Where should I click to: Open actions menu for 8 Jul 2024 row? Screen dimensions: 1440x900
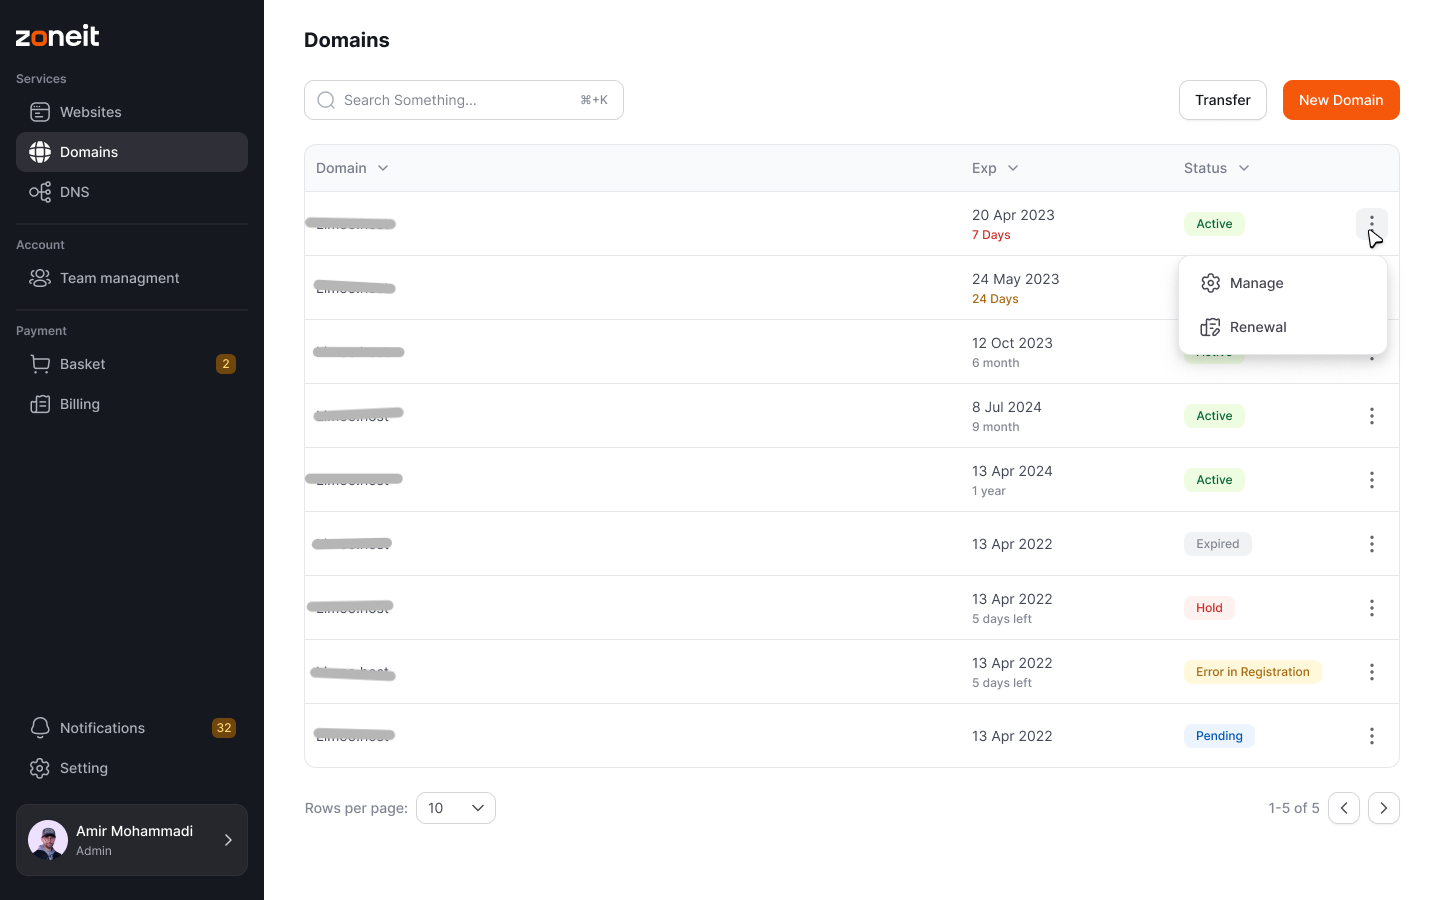tap(1372, 416)
